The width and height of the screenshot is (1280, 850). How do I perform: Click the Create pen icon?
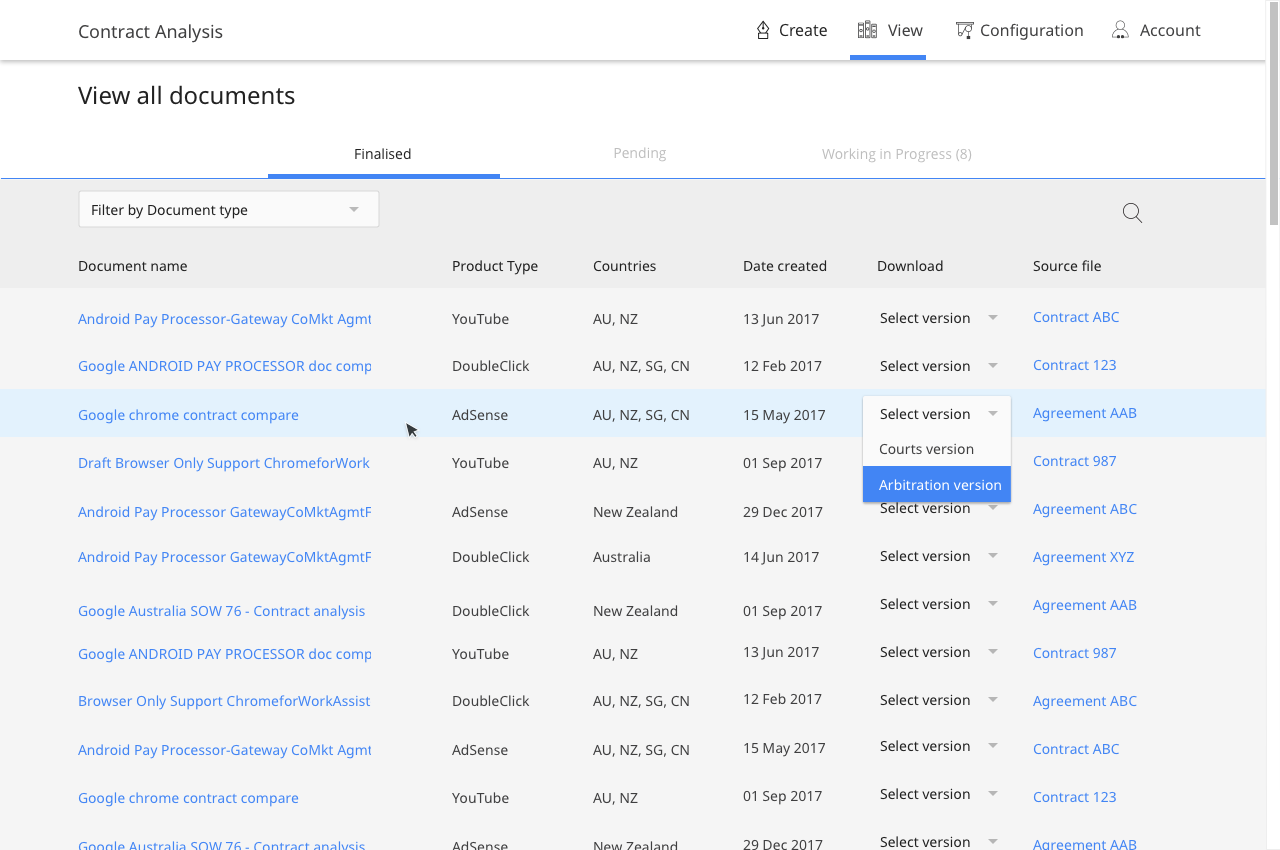(763, 30)
